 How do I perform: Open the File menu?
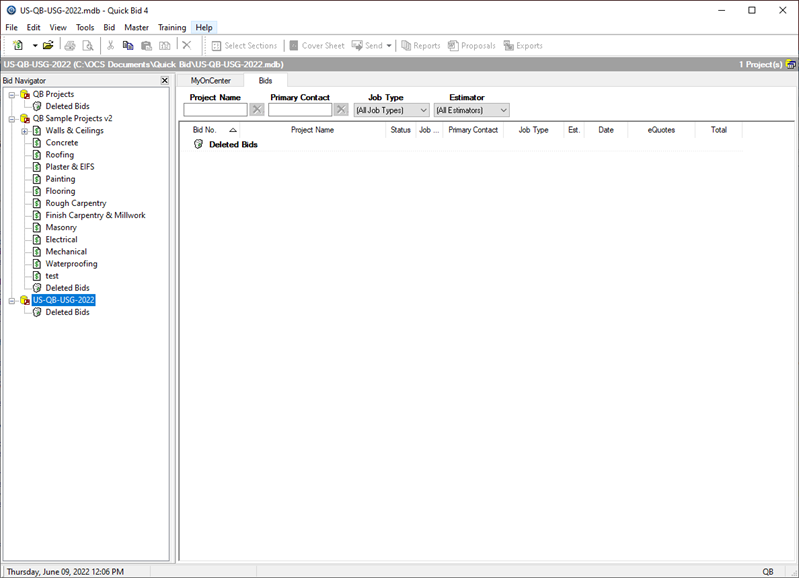pyautogui.click(x=11, y=28)
